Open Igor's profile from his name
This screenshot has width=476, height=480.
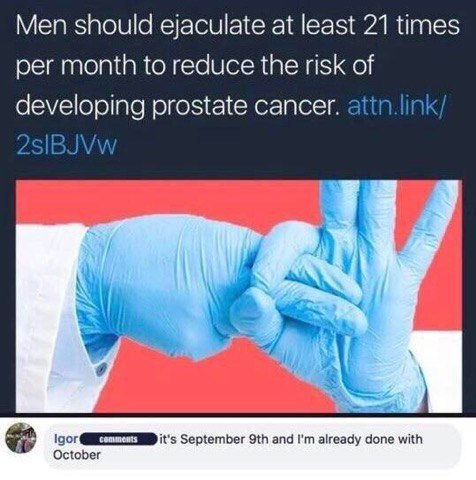click(x=66, y=439)
